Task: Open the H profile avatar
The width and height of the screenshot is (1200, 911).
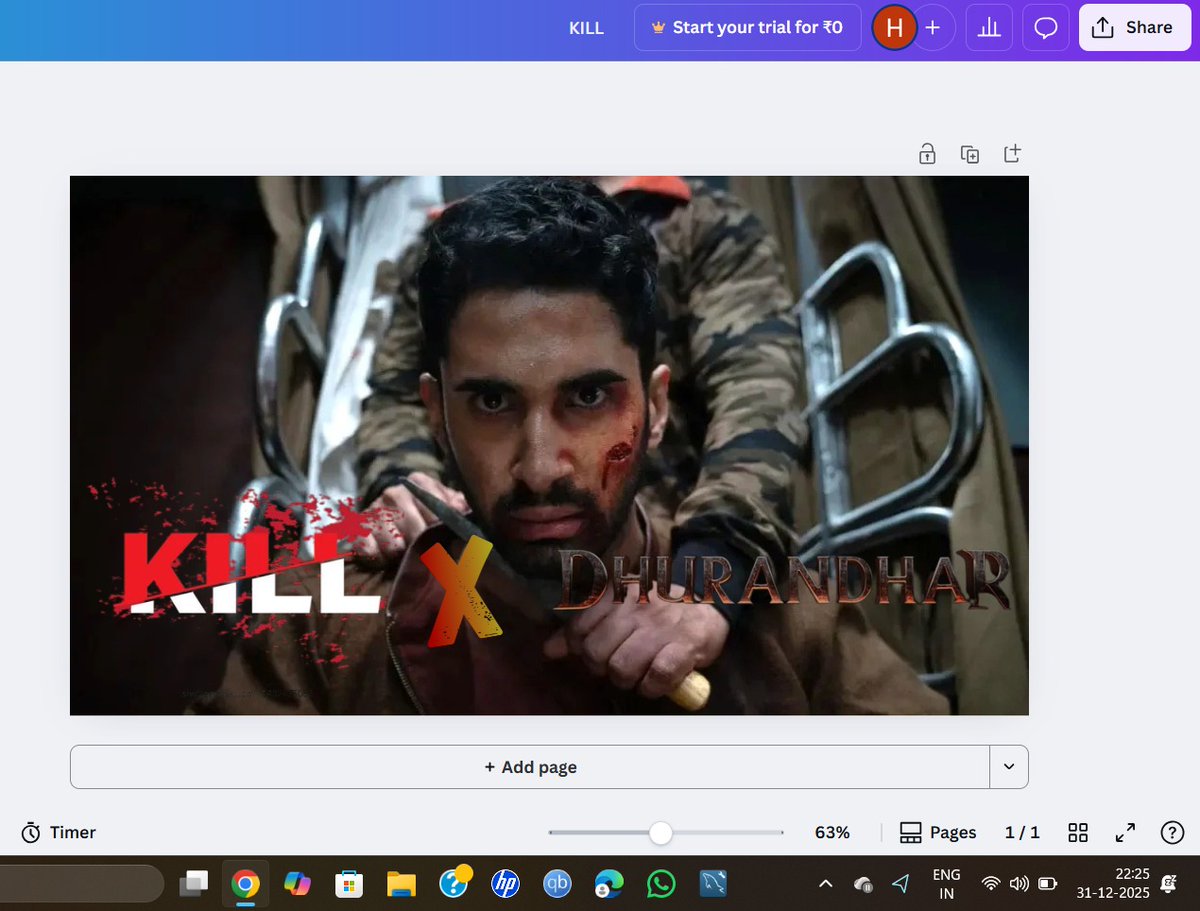Action: (895, 28)
